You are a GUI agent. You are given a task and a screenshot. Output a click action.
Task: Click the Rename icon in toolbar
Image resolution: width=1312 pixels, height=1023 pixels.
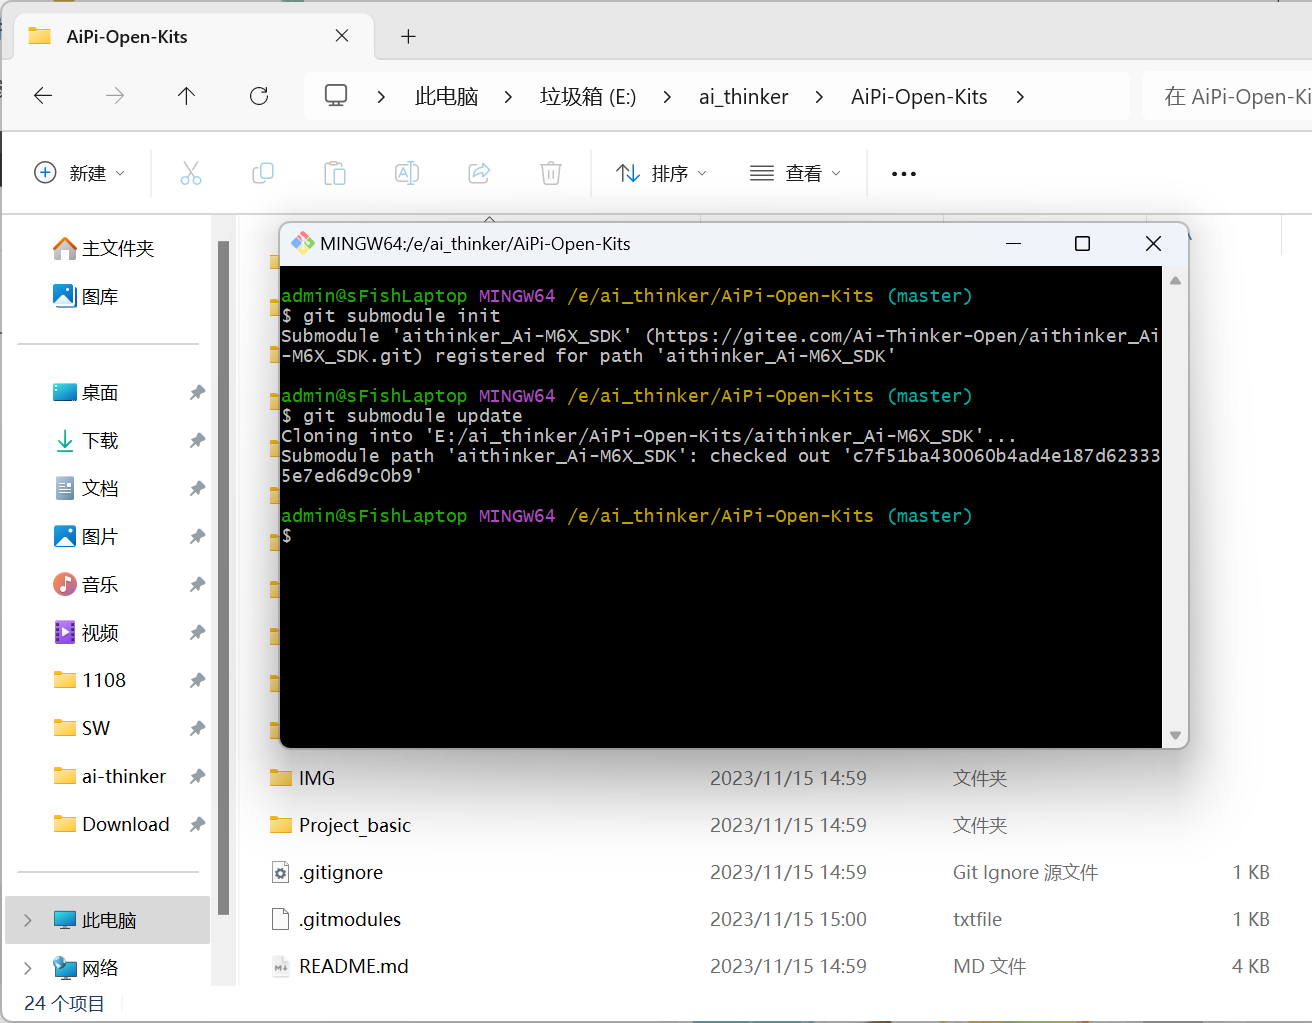click(407, 173)
